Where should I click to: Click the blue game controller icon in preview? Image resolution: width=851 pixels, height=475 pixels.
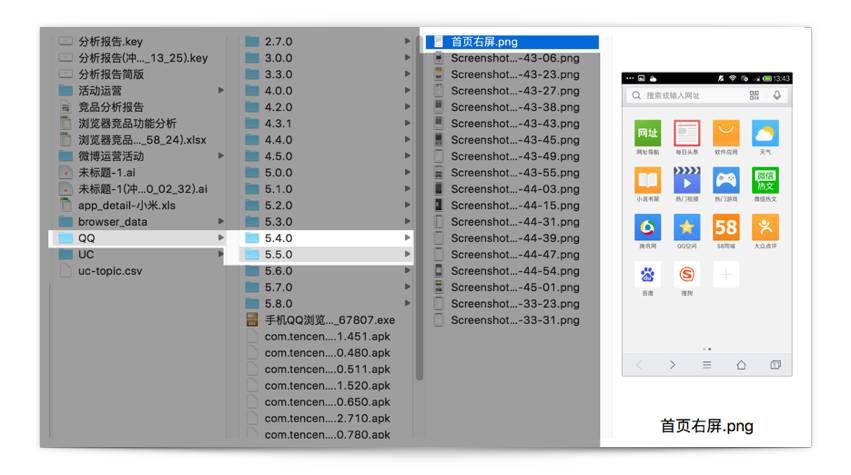click(726, 180)
